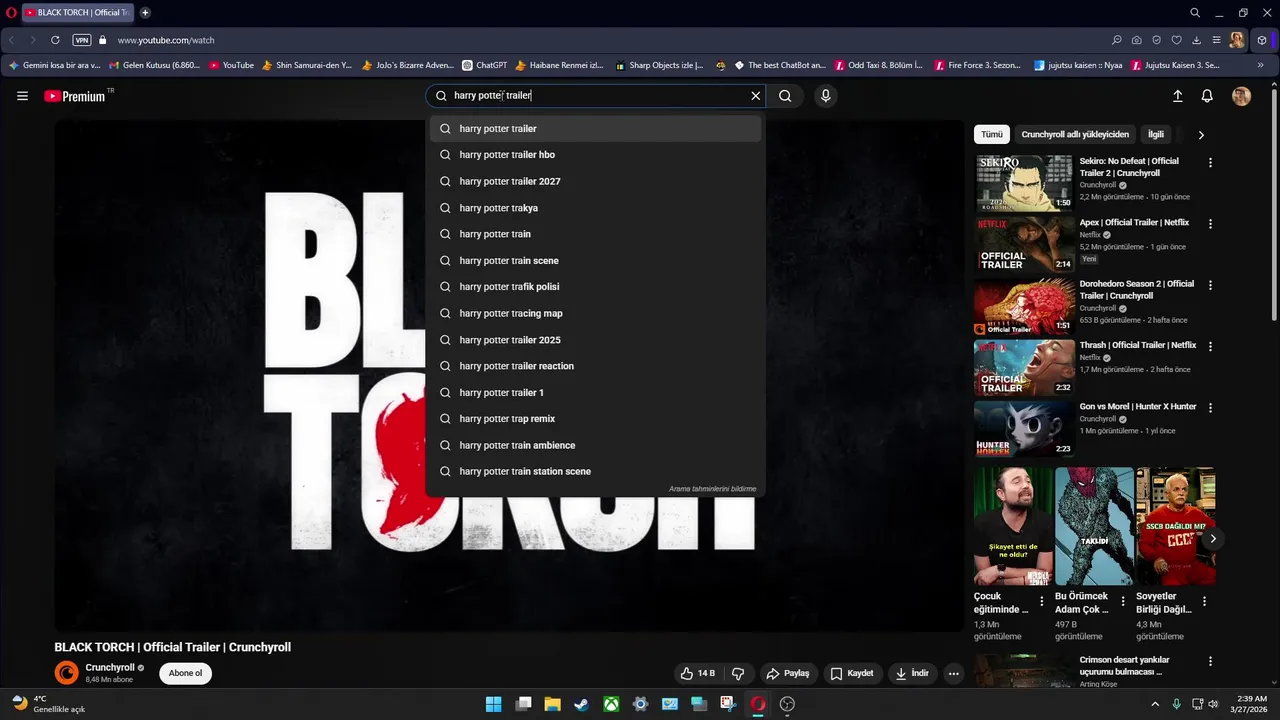This screenshot has width=1280, height=720.
Task: Open weather widget Genellikle açık
Action: click(x=48, y=704)
